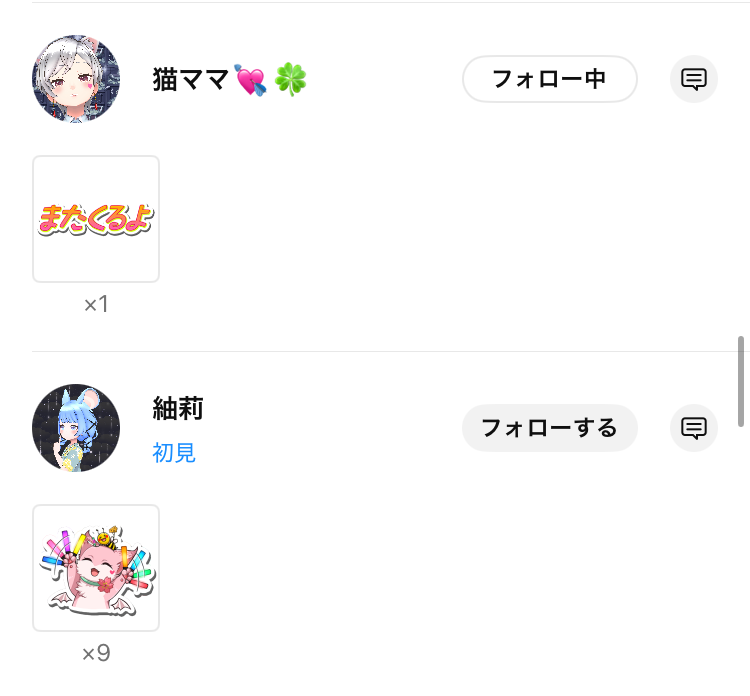
Task: Follow 紬莉 with フォローする button
Action: tap(550, 428)
